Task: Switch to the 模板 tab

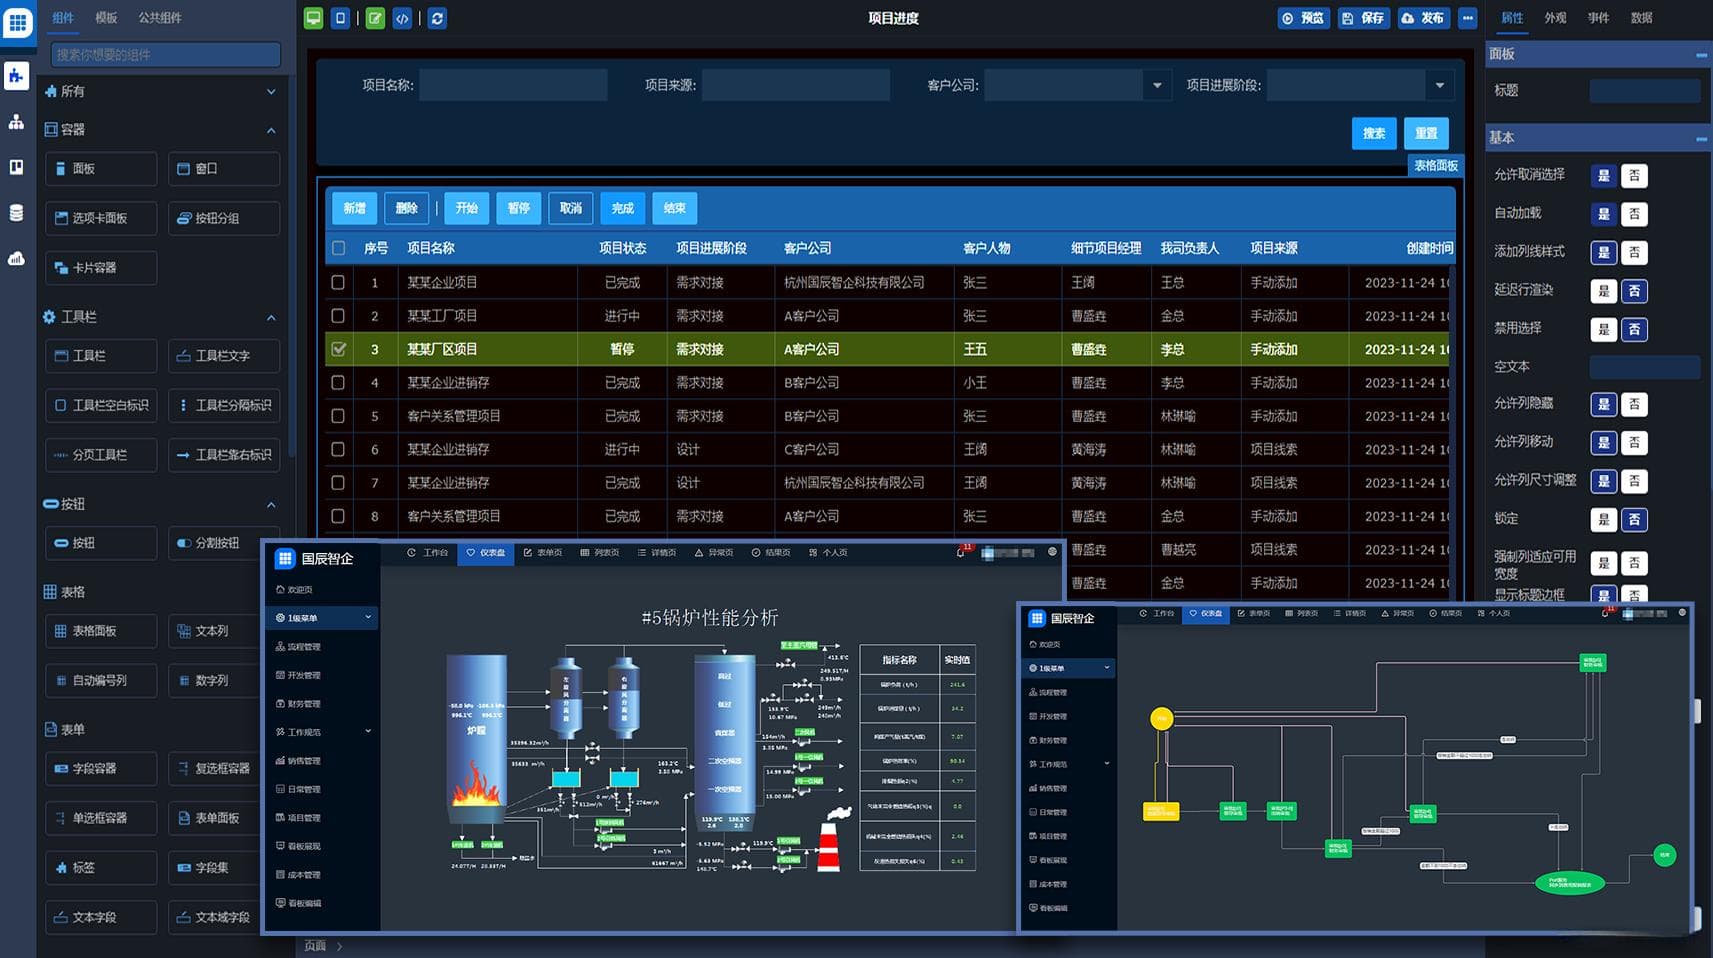Action: tap(106, 18)
